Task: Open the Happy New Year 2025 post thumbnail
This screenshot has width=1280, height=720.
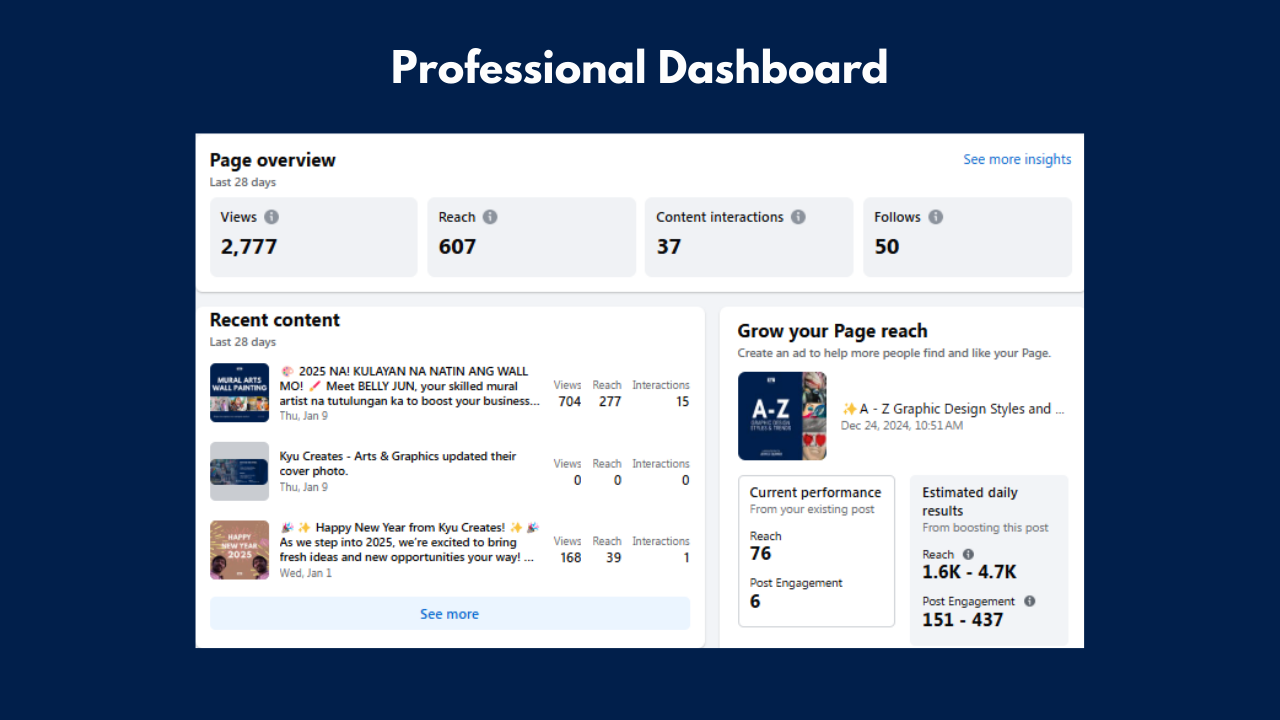Action: (239, 549)
